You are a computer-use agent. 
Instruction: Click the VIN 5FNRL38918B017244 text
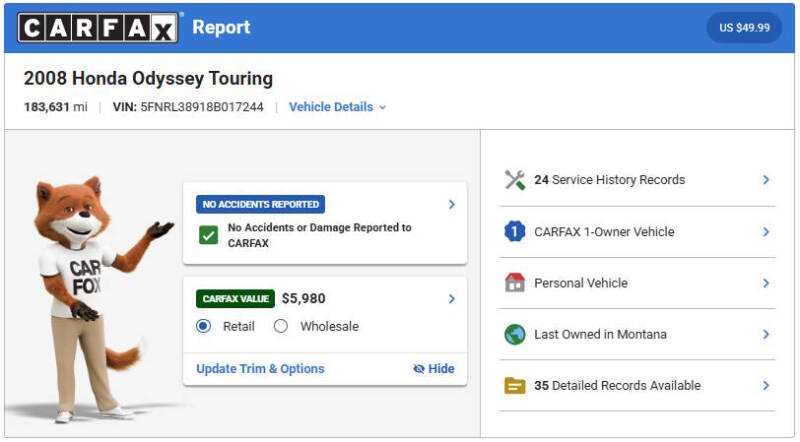point(188,107)
